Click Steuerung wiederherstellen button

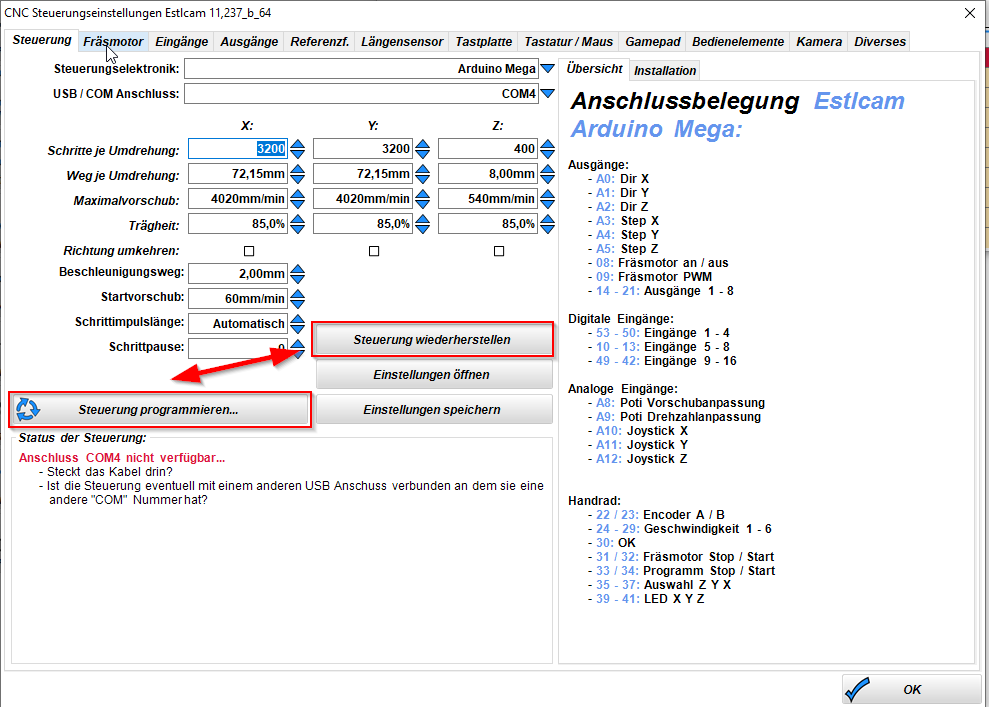click(432, 339)
